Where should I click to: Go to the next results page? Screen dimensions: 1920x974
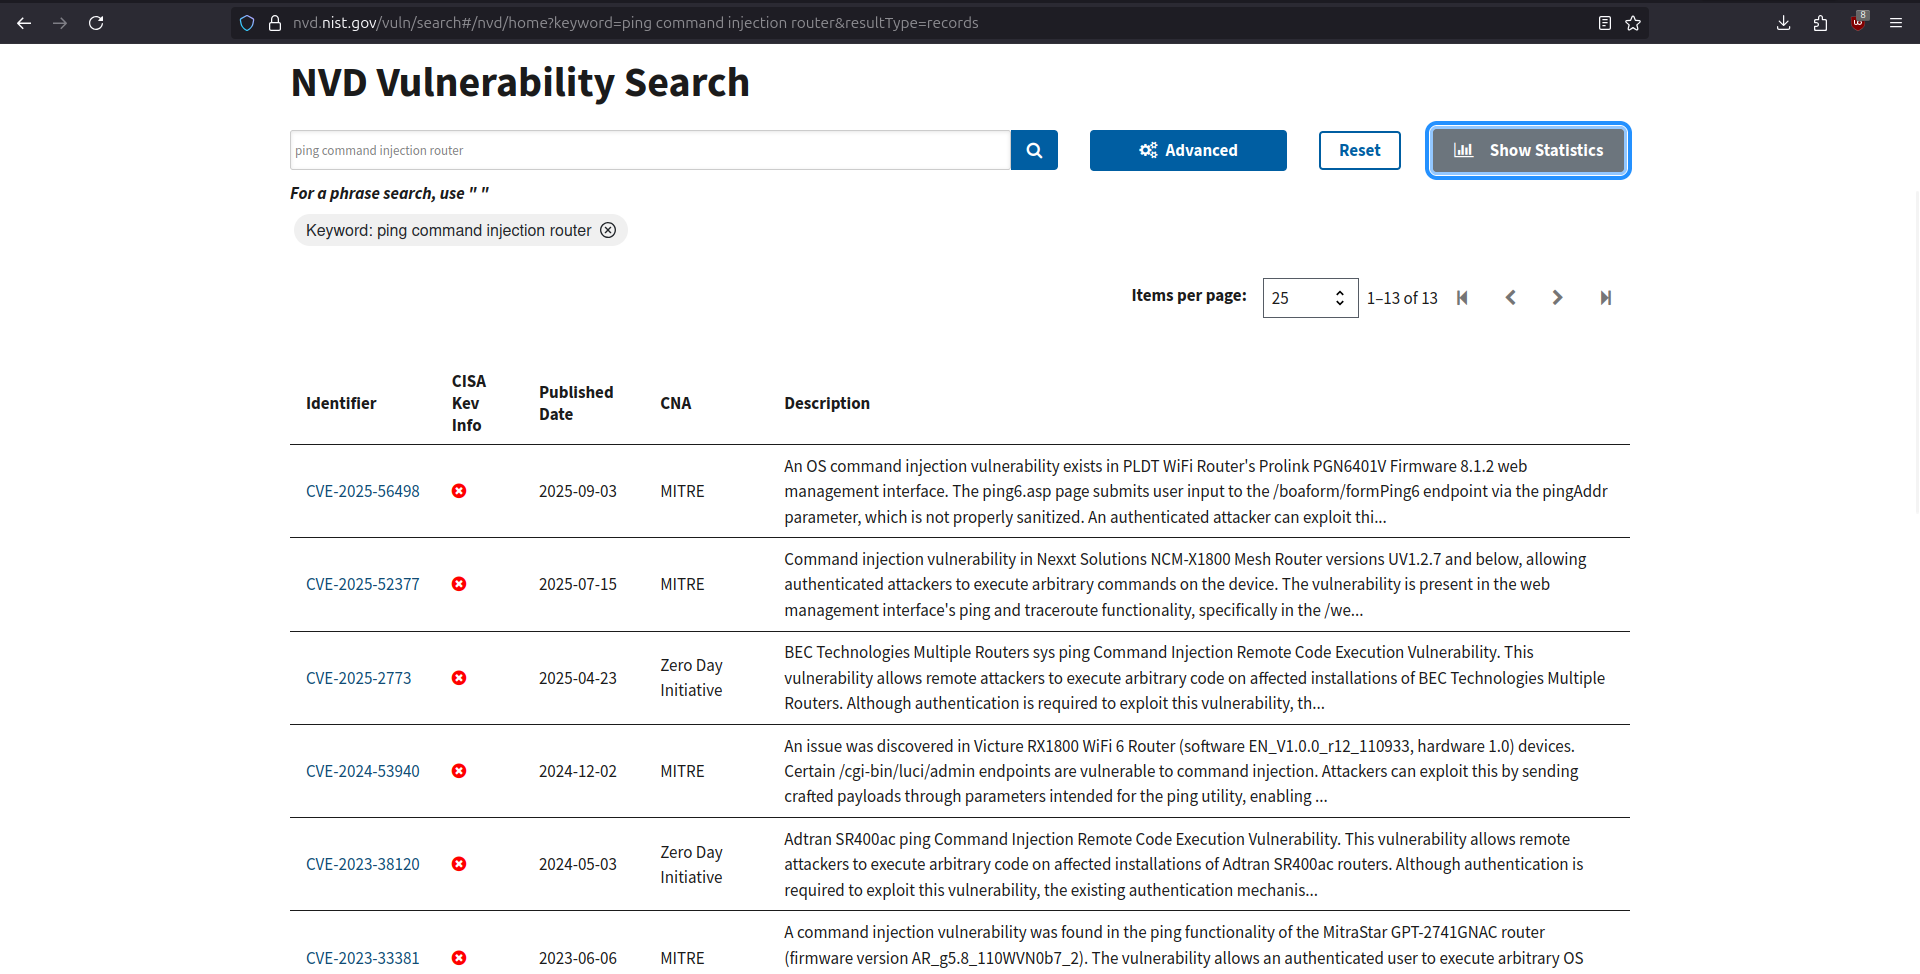coord(1557,297)
